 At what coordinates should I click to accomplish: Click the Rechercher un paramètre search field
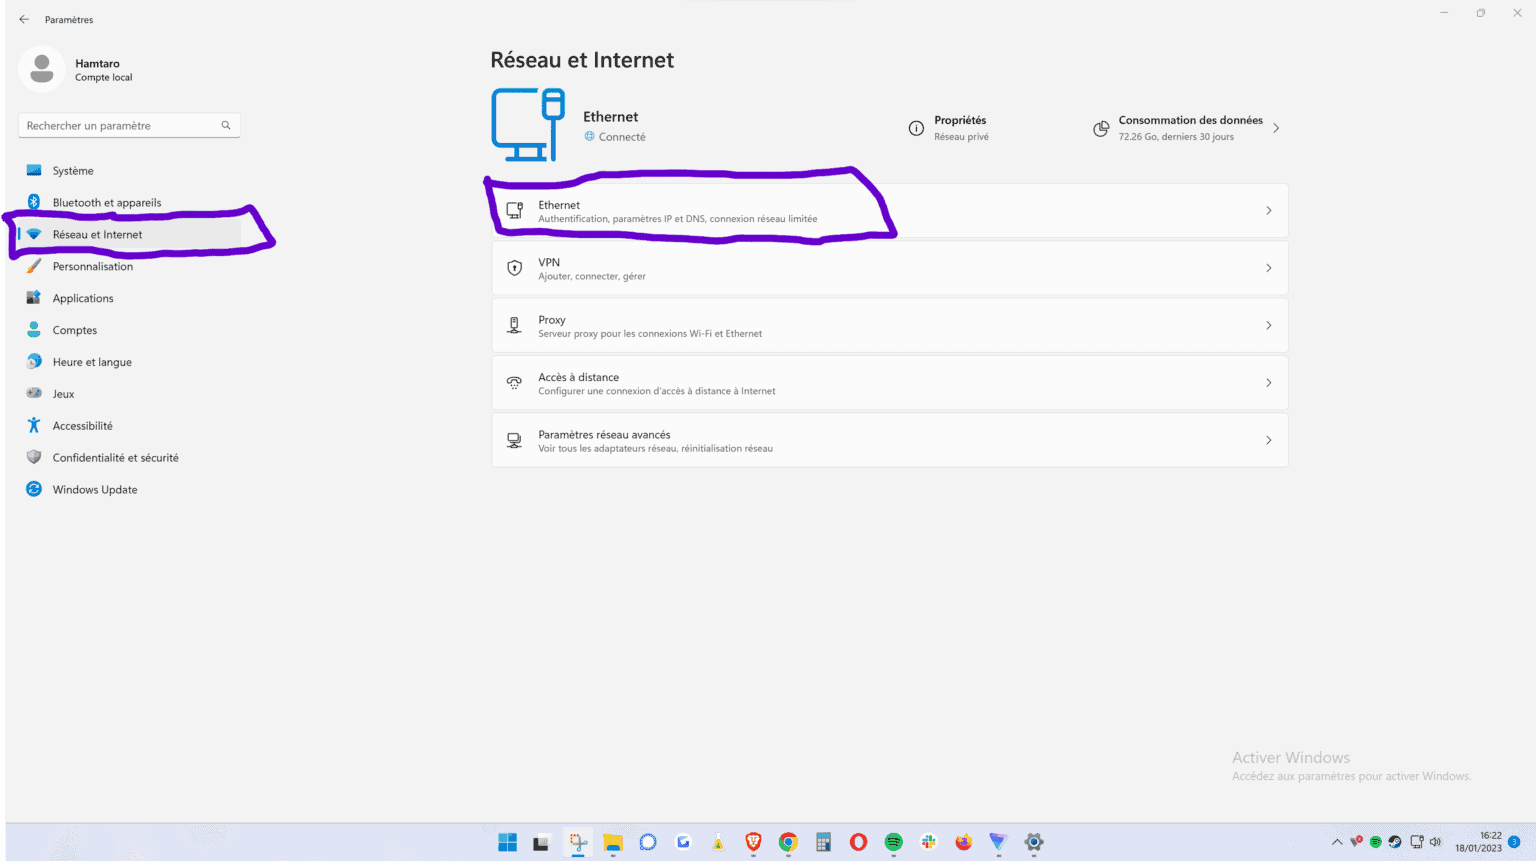[128, 125]
